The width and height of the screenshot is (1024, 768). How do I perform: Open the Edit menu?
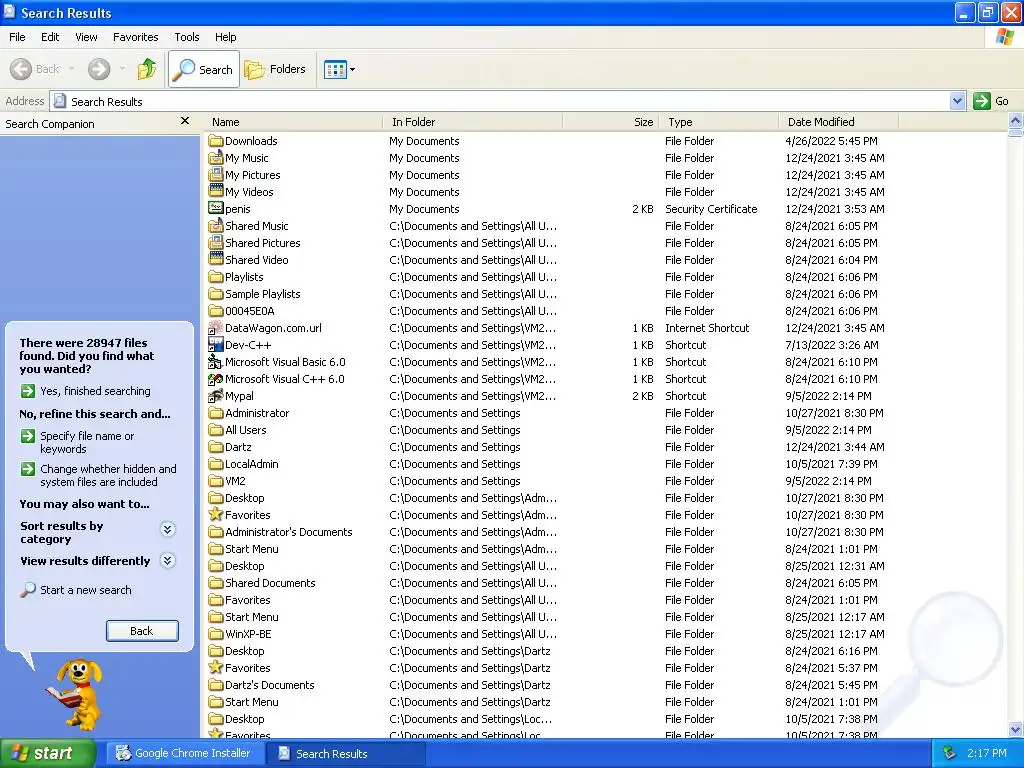(x=50, y=37)
